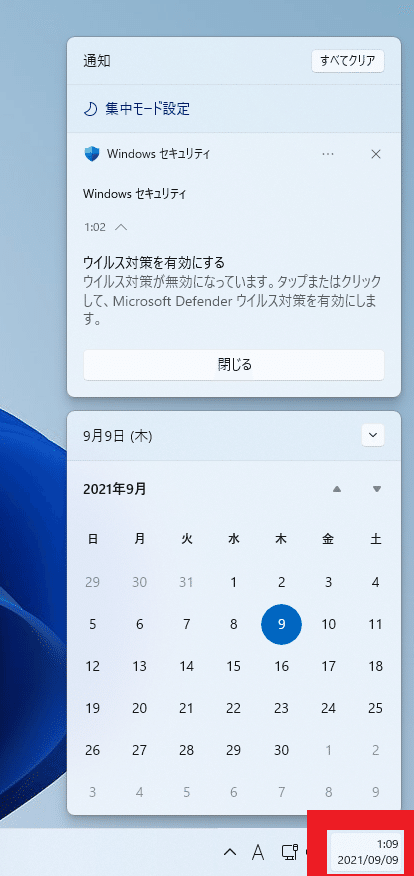Pick September 15 on the calendar
The width and height of the screenshot is (414, 876).
click(234, 666)
